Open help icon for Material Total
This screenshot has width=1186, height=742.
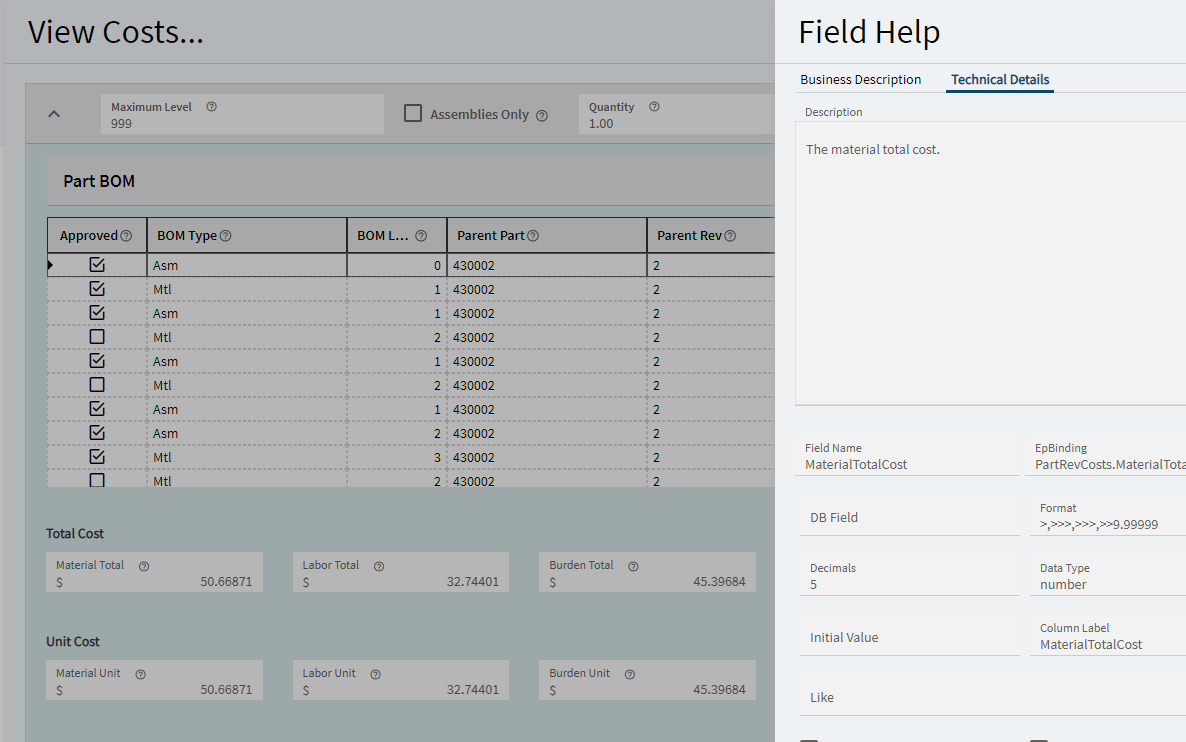144,566
